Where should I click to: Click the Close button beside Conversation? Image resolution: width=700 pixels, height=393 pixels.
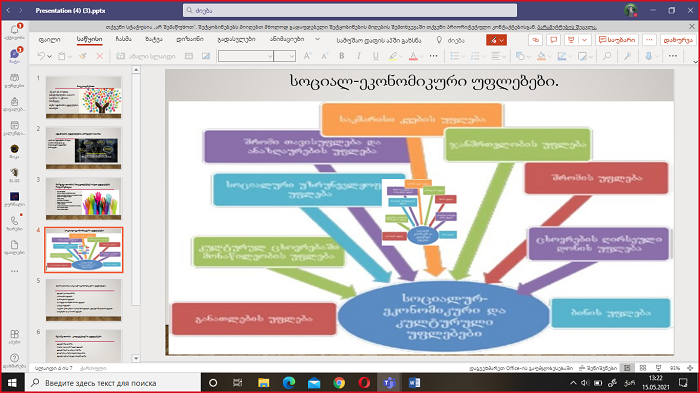click(678, 40)
